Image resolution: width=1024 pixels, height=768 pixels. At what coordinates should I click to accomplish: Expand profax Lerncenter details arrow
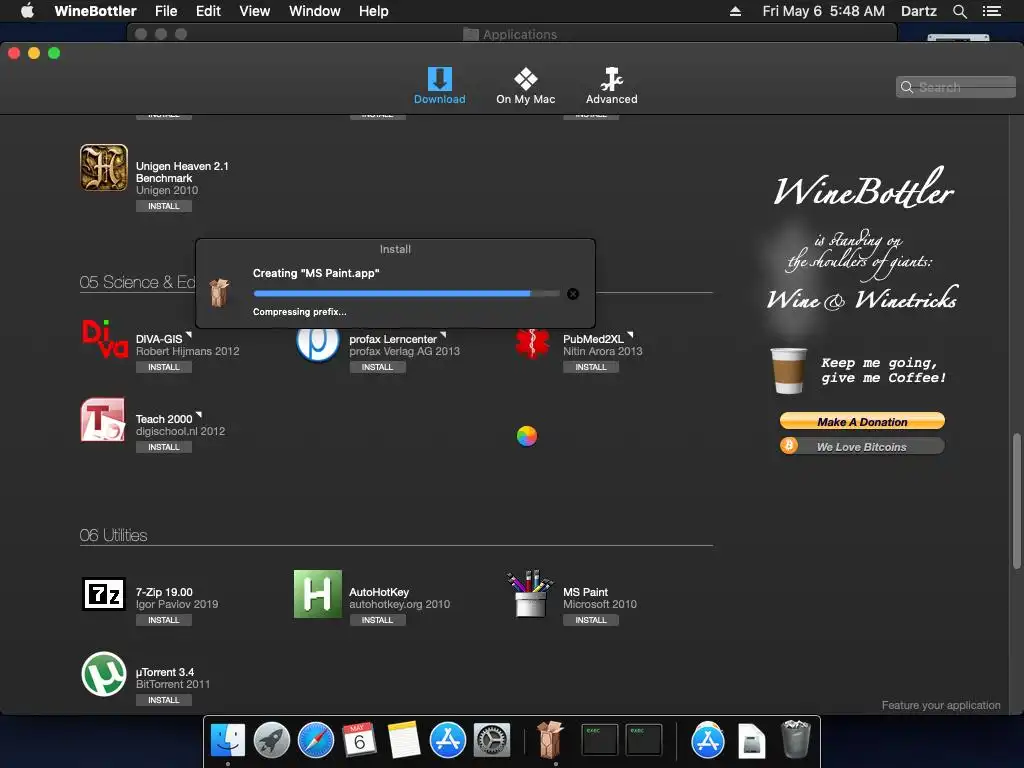coord(443,334)
